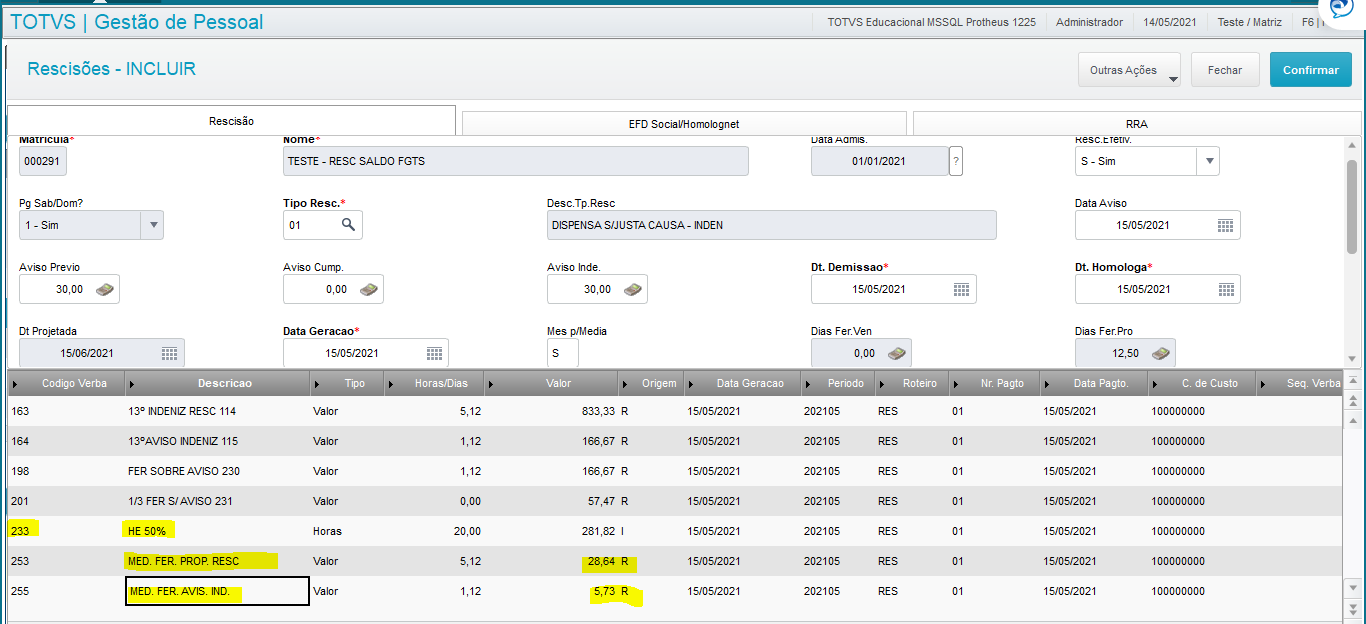
Task: Open calculator icon in Aviso Inde. field
Action: click(x=633, y=290)
